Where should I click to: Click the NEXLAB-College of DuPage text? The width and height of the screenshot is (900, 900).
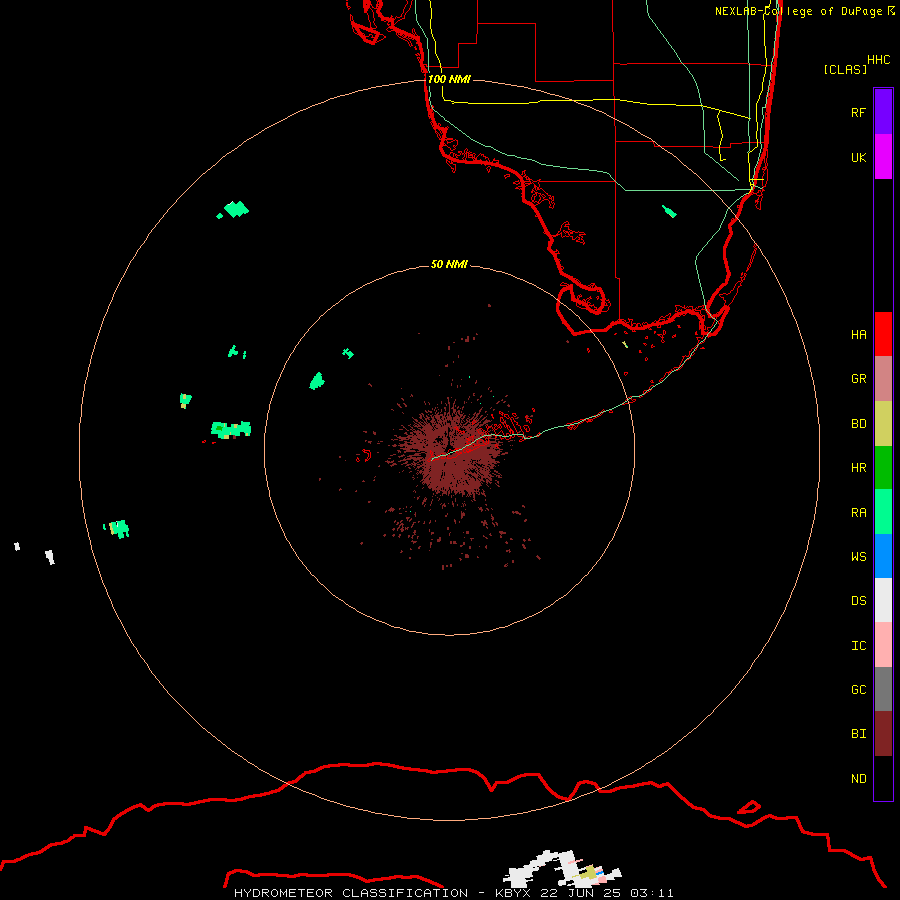[798, 11]
